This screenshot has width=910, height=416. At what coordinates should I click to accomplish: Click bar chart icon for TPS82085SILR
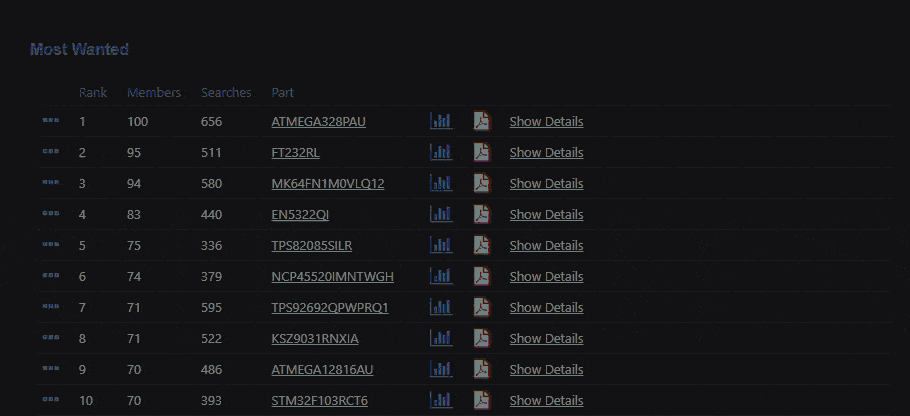440,245
